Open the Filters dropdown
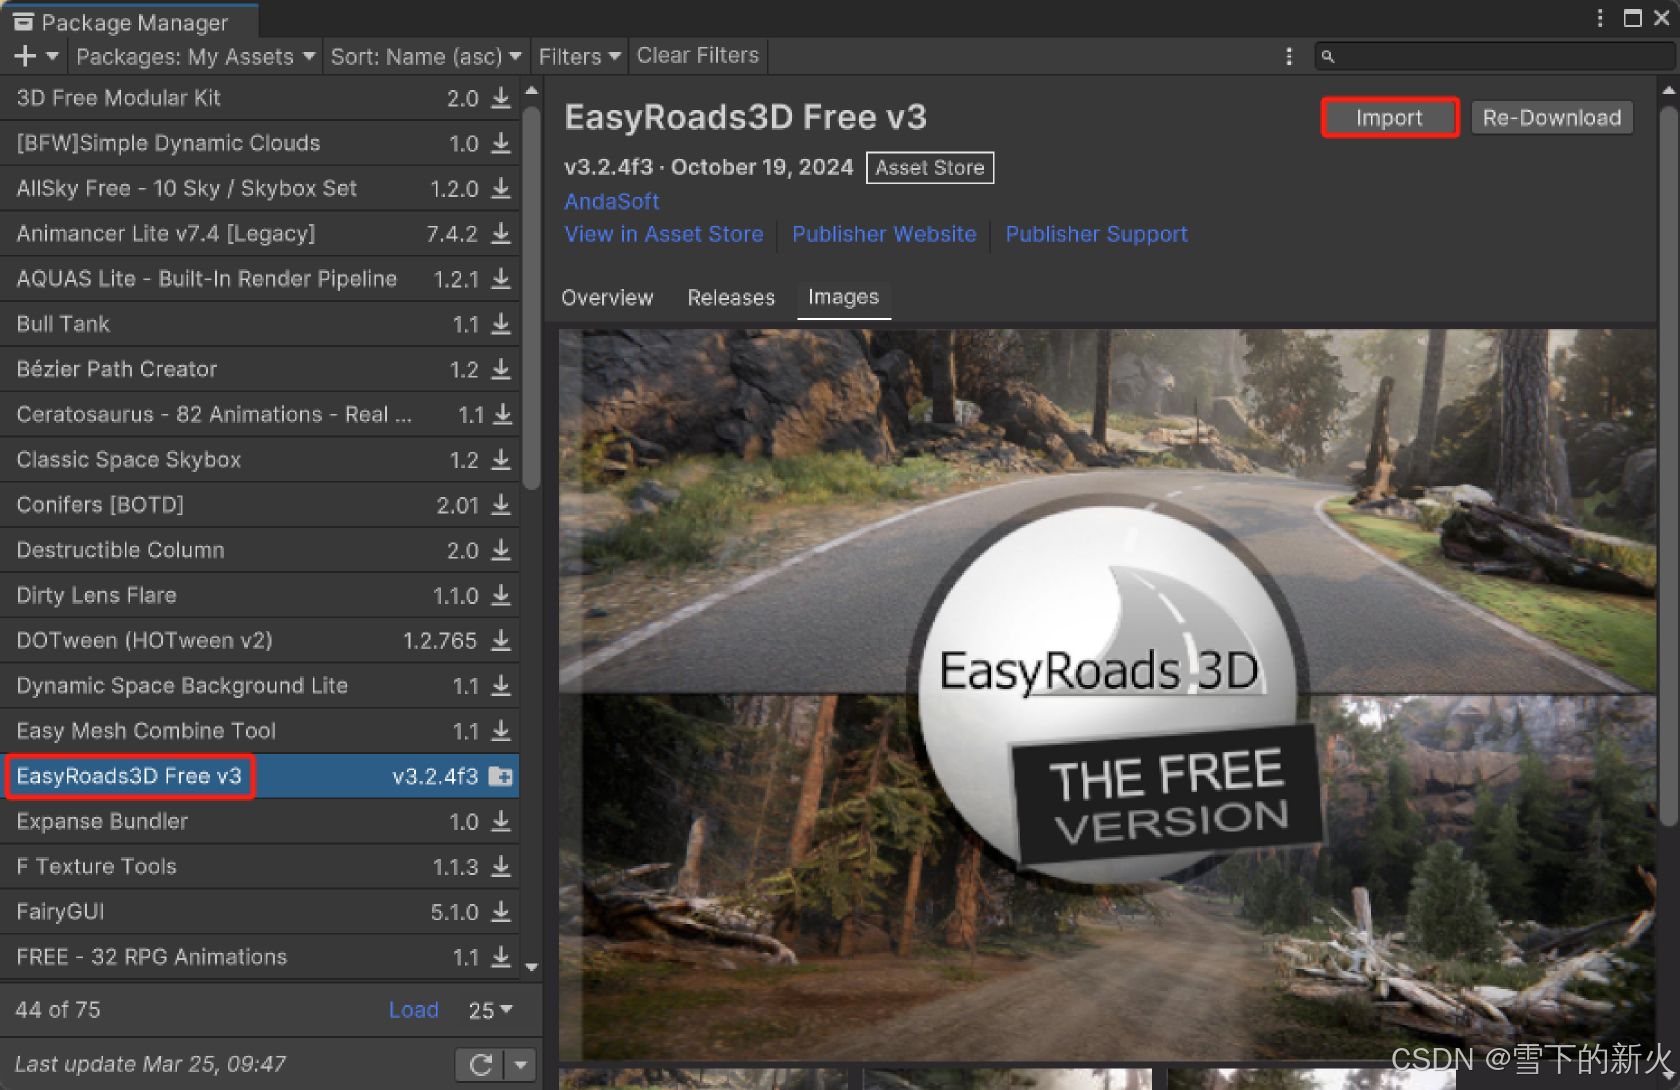Image resolution: width=1680 pixels, height=1090 pixels. pyautogui.click(x=578, y=56)
